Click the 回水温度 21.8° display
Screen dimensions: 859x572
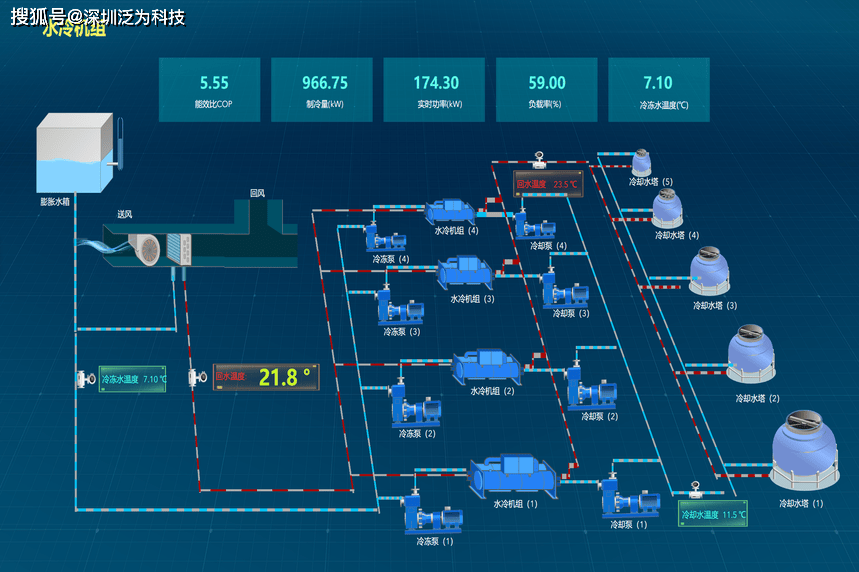tap(266, 377)
